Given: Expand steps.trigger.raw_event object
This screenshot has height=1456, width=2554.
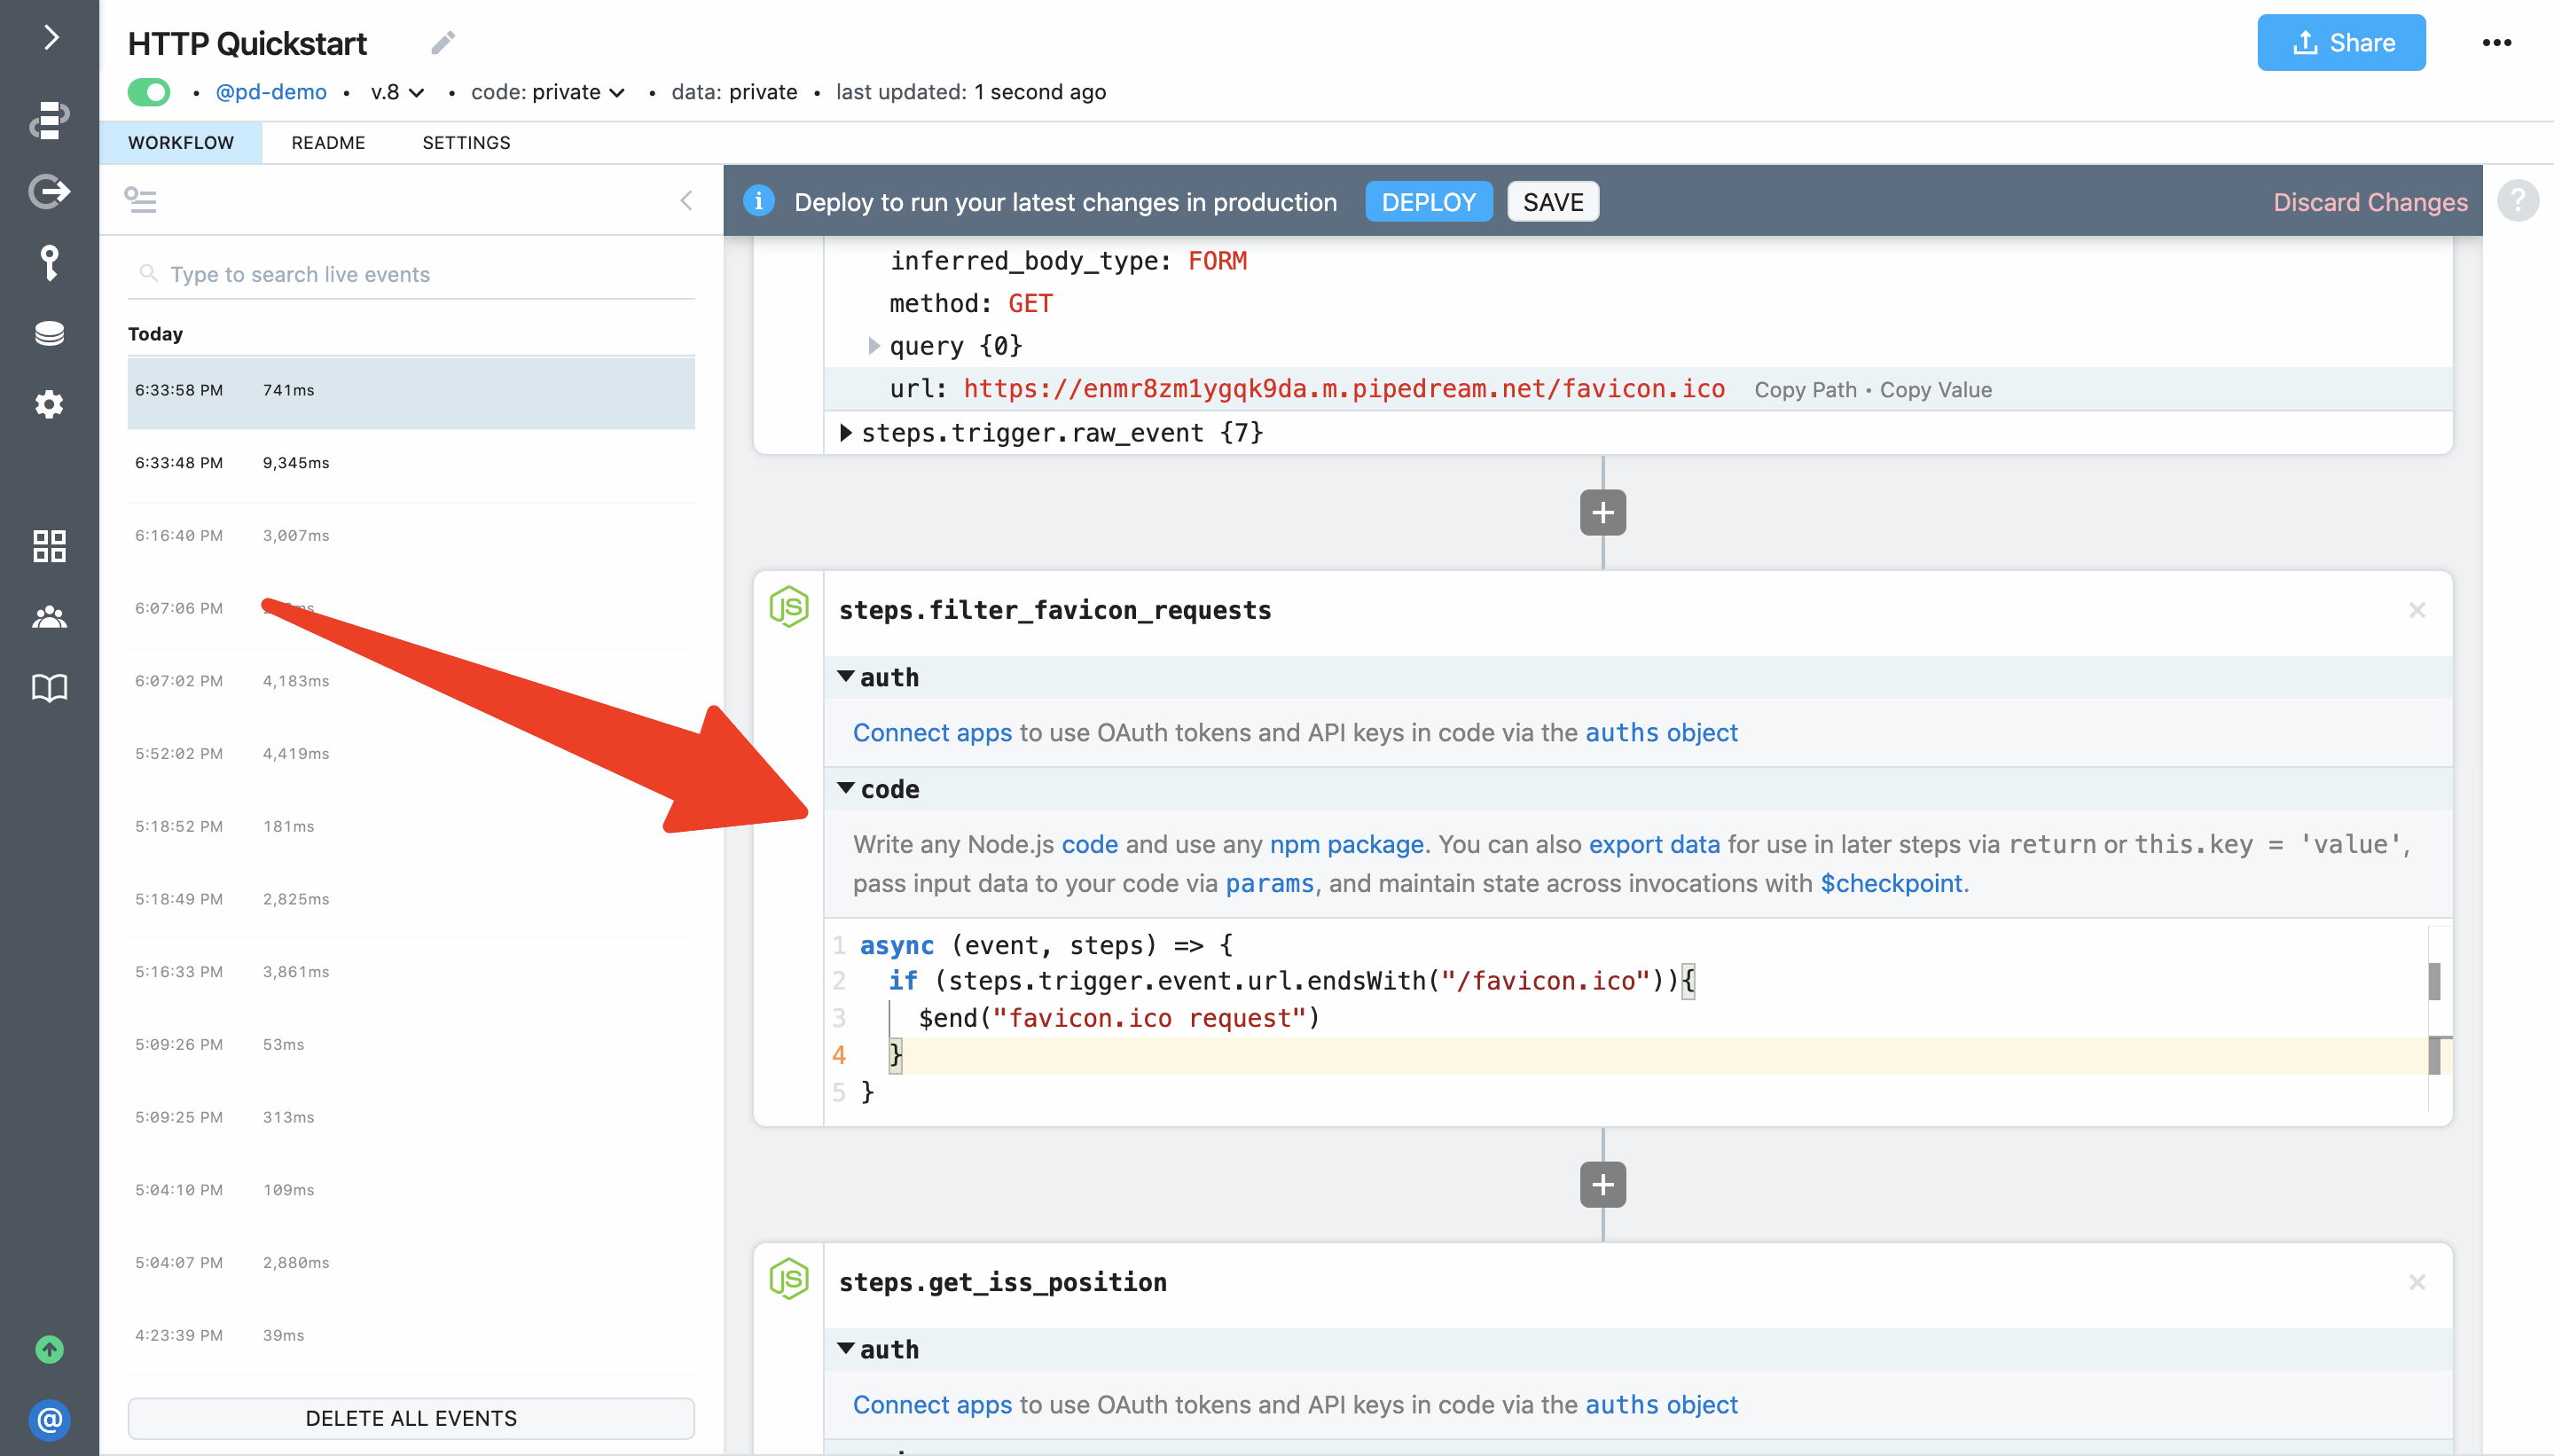Looking at the screenshot, I should [846, 433].
